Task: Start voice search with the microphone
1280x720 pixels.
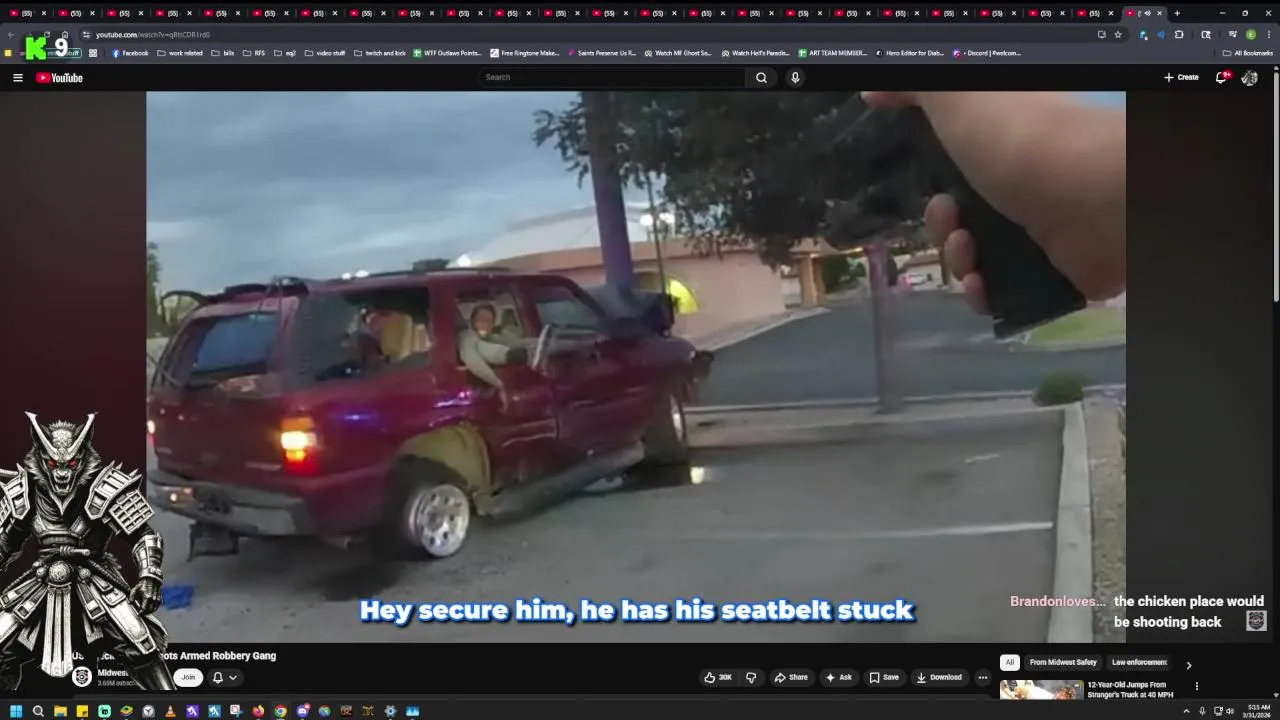Action: (x=795, y=77)
